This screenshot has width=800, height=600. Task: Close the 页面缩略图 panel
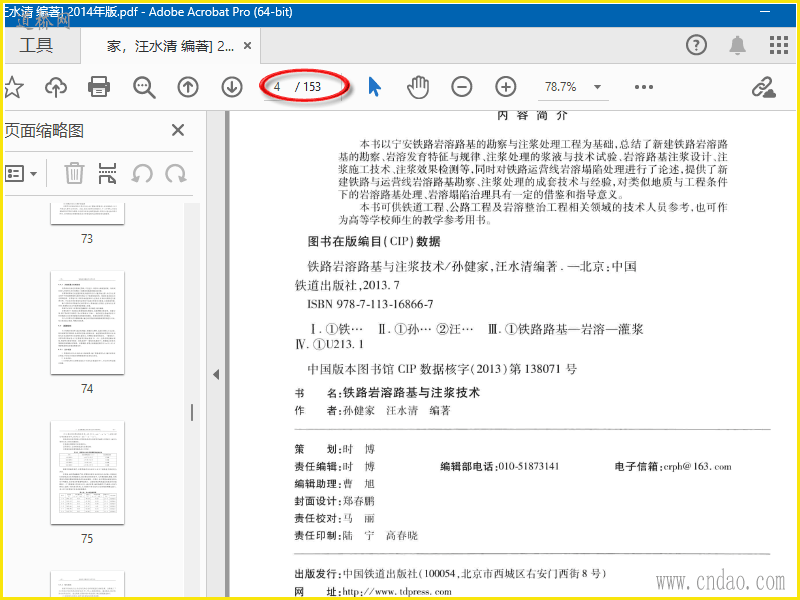click(178, 130)
